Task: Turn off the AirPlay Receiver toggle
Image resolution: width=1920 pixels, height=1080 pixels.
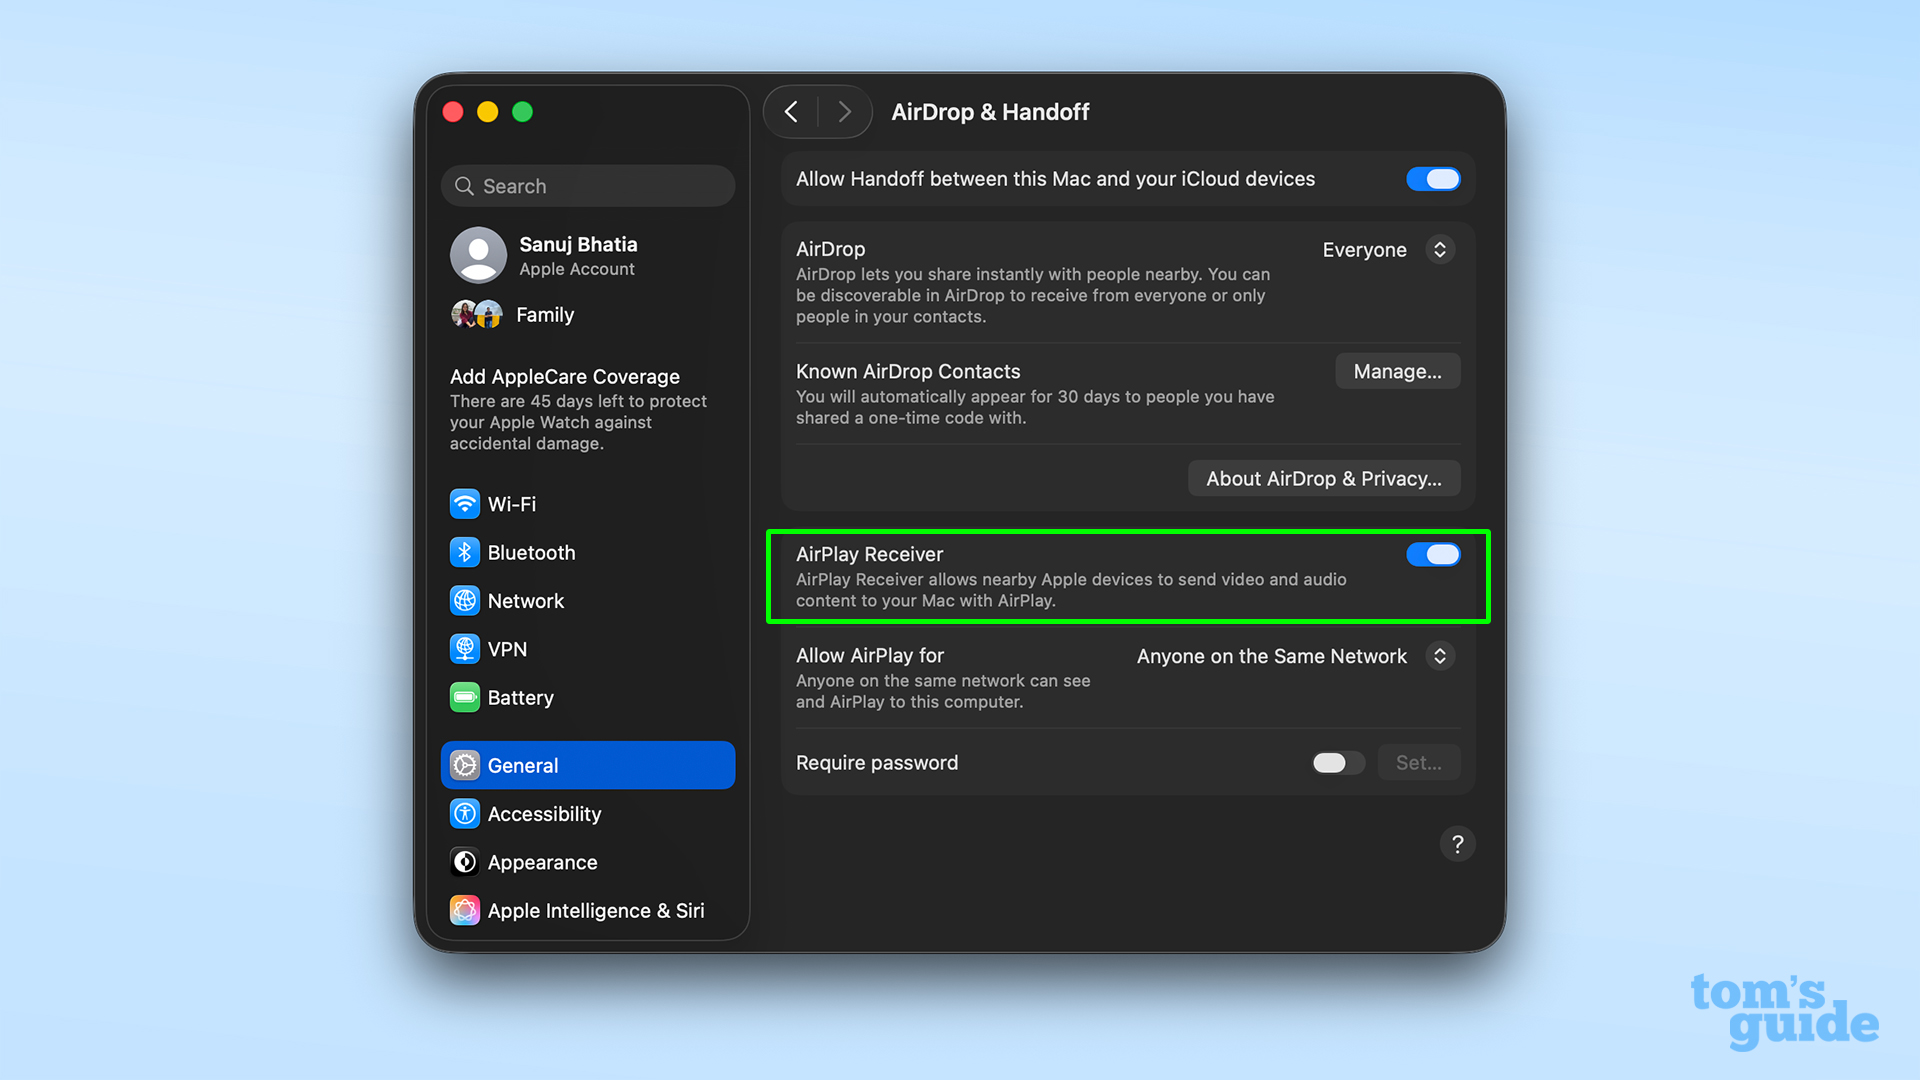Action: tap(1433, 554)
